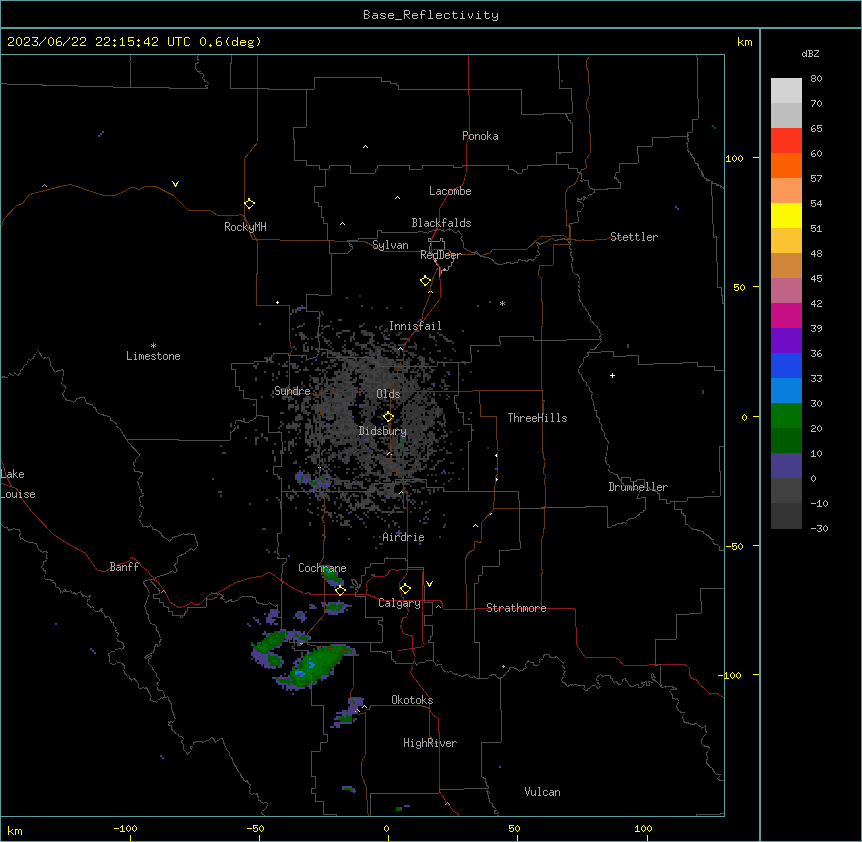The width and height of the screenshot is (862, 842).
Task: Click the purple 36-39 dBZ legend swatch
Action: (x=786, y=341)
